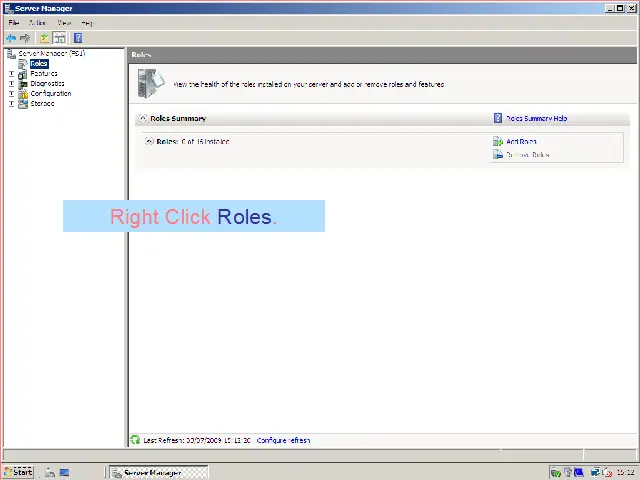The width and height of the screenshot is (640, 480).
Task: Click the blue Back arrow in the toolbar
Action: tap(11, 38)
